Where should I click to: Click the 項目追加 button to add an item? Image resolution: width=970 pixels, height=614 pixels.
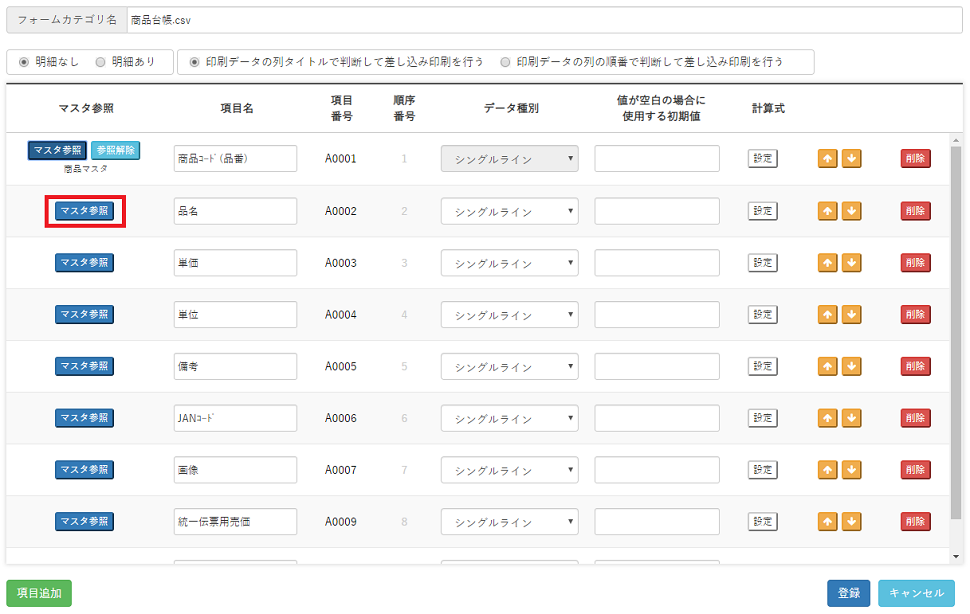[x=40, y=592]
